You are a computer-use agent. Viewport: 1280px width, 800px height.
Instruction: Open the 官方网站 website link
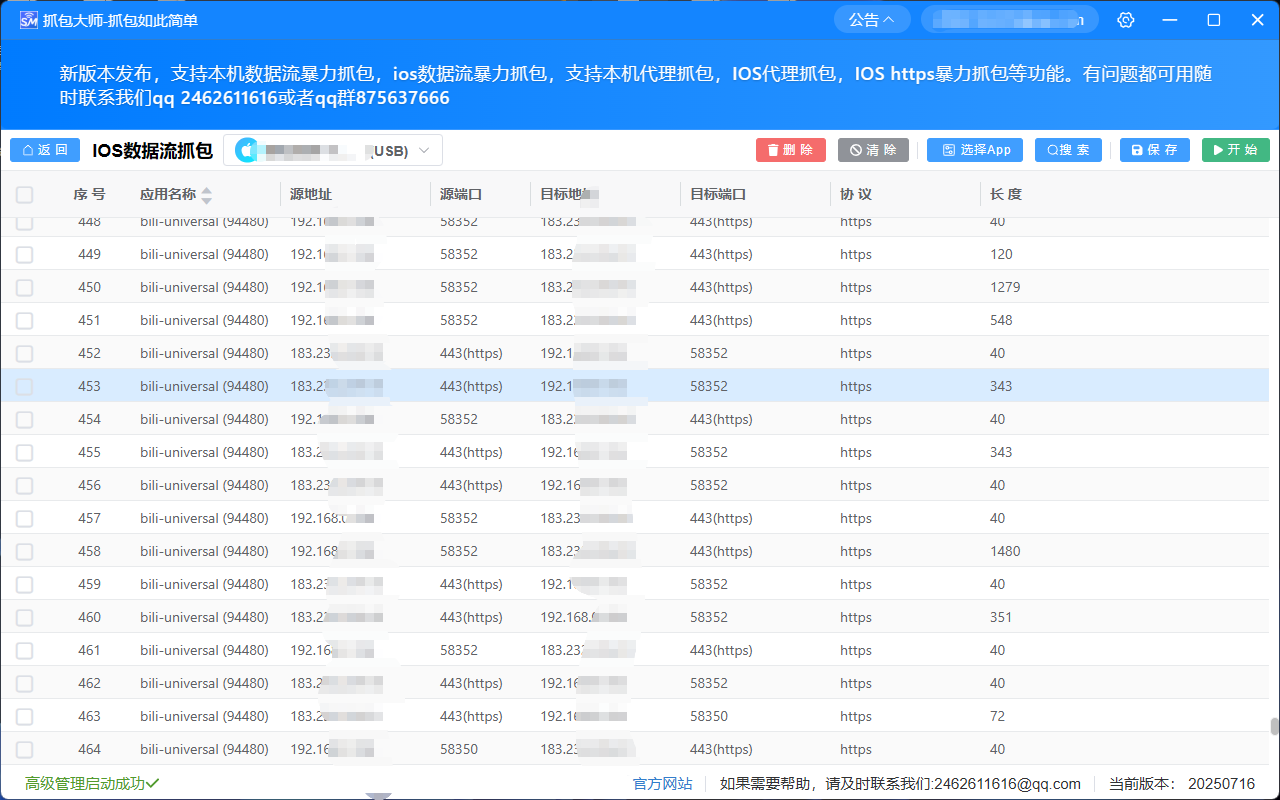coord(662,783)
